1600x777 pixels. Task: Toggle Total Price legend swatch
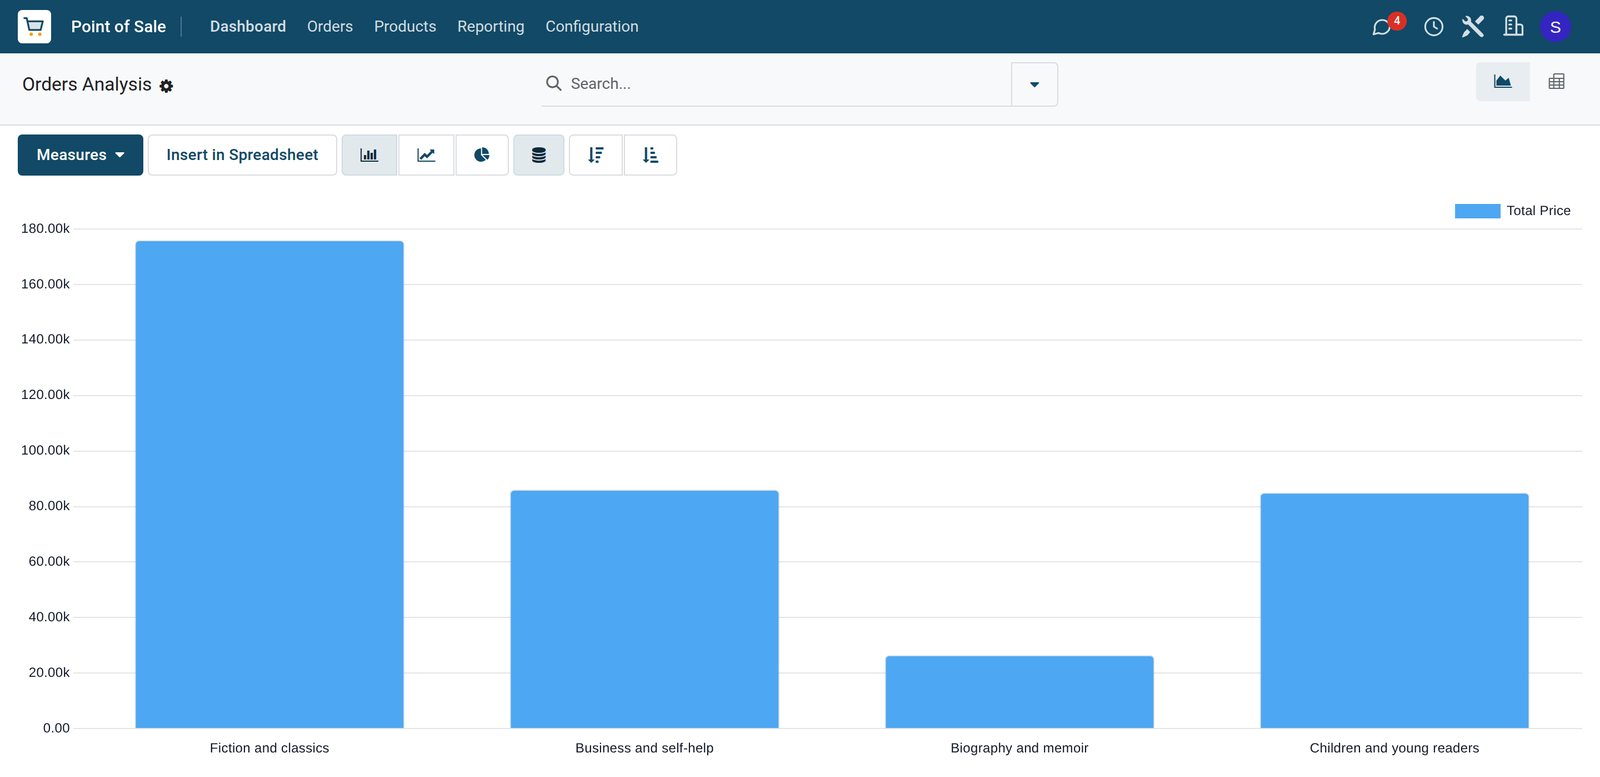pos(1477,211)
